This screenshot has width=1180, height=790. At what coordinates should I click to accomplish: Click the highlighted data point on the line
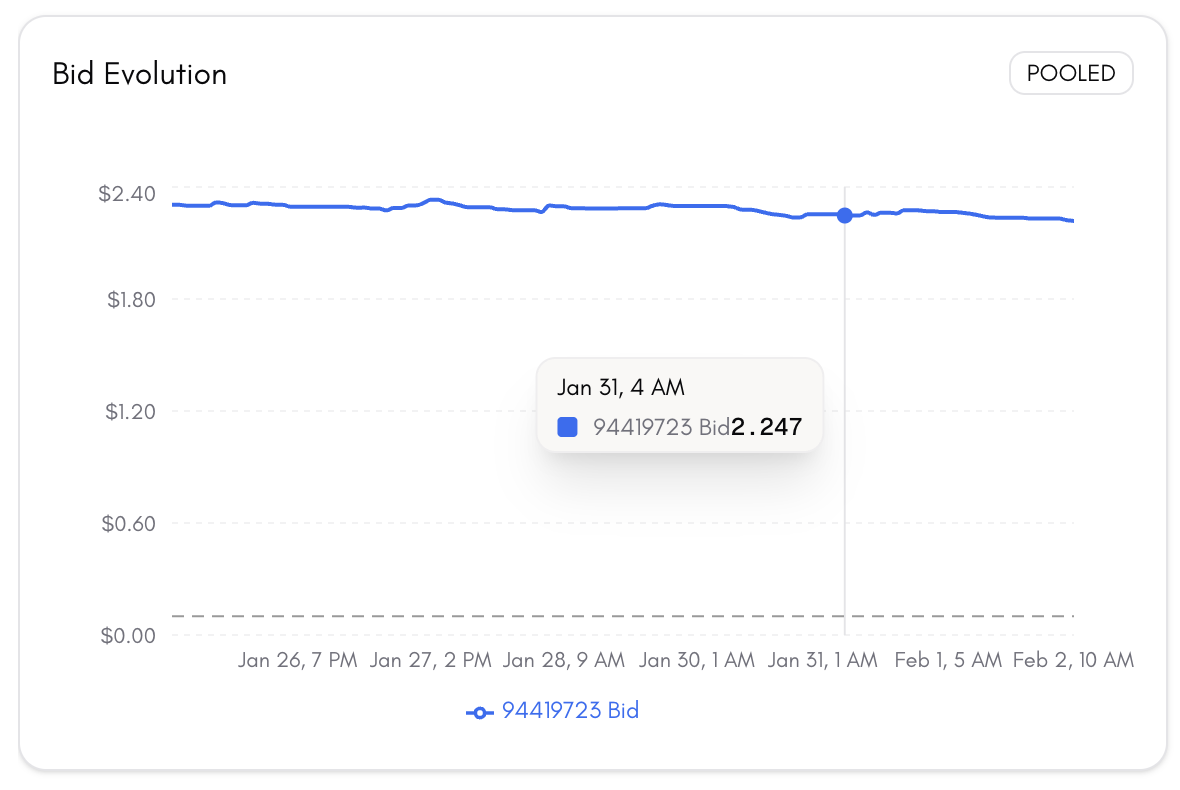tap(844, 216)
